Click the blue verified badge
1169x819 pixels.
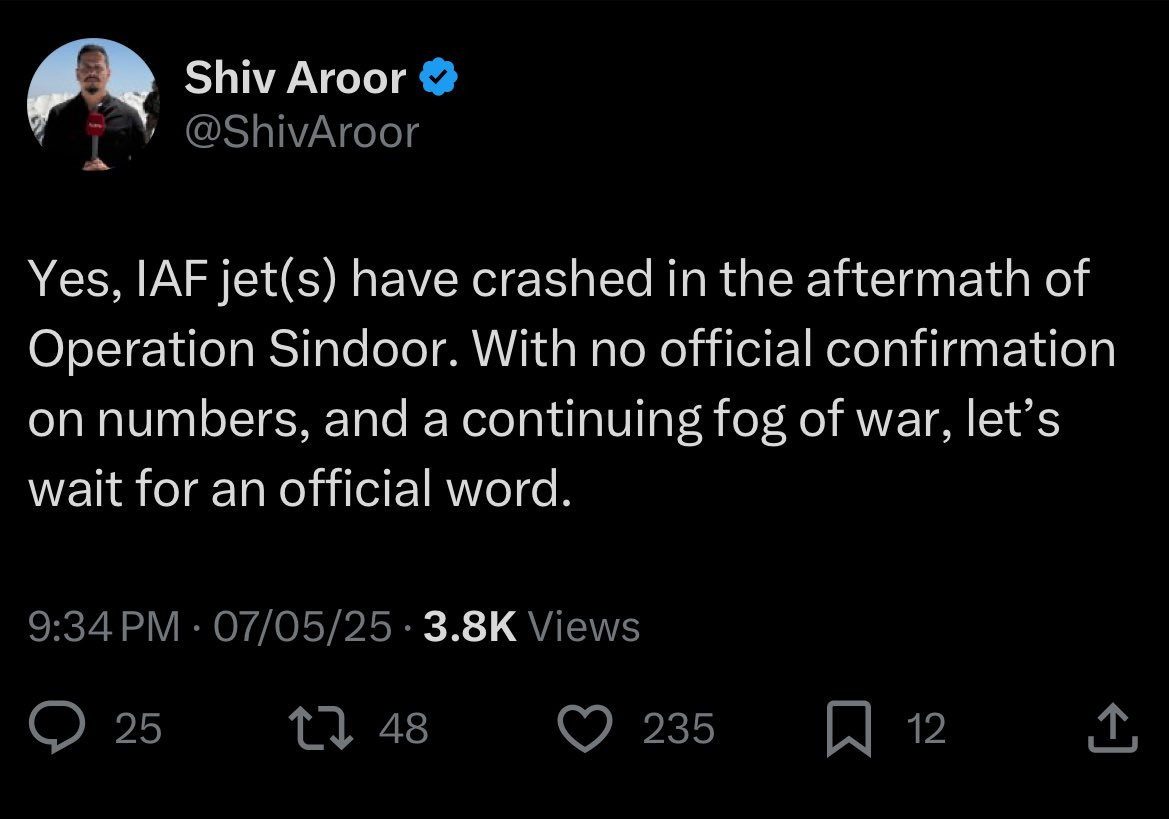pyautogui.click(x=439, y=79)
